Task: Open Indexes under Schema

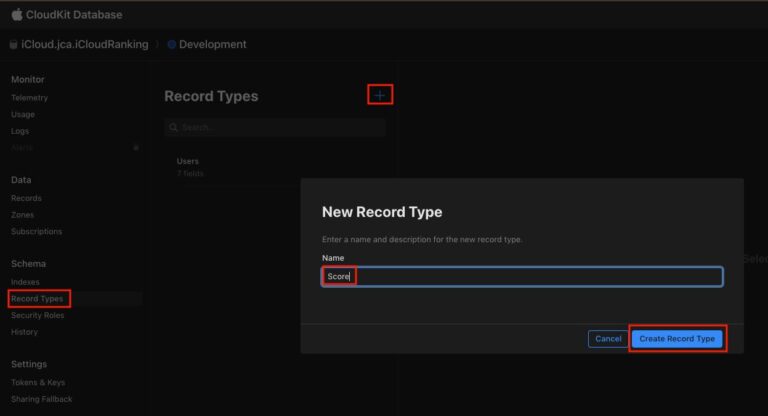Action: (25, 282)
